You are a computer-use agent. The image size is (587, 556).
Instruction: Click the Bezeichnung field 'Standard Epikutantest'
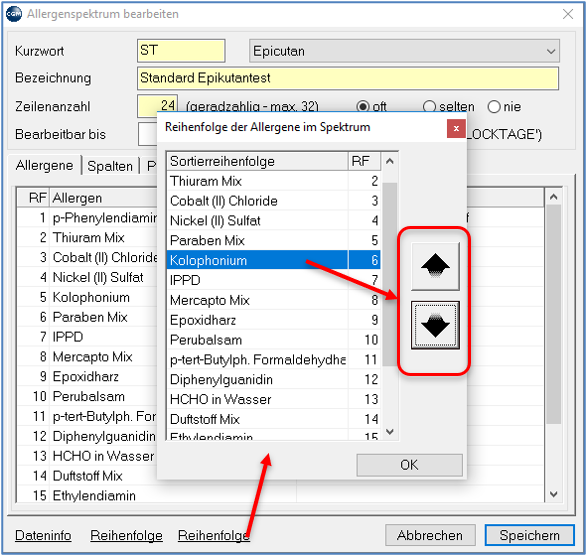click(348, 78)
